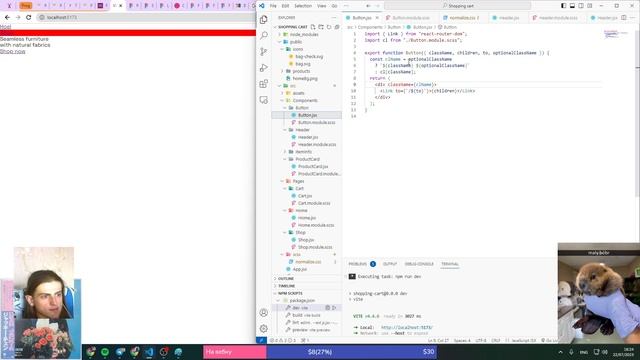Open the VS Code icon in the taskbar
The image size is (640, 360).
point(149,352)
